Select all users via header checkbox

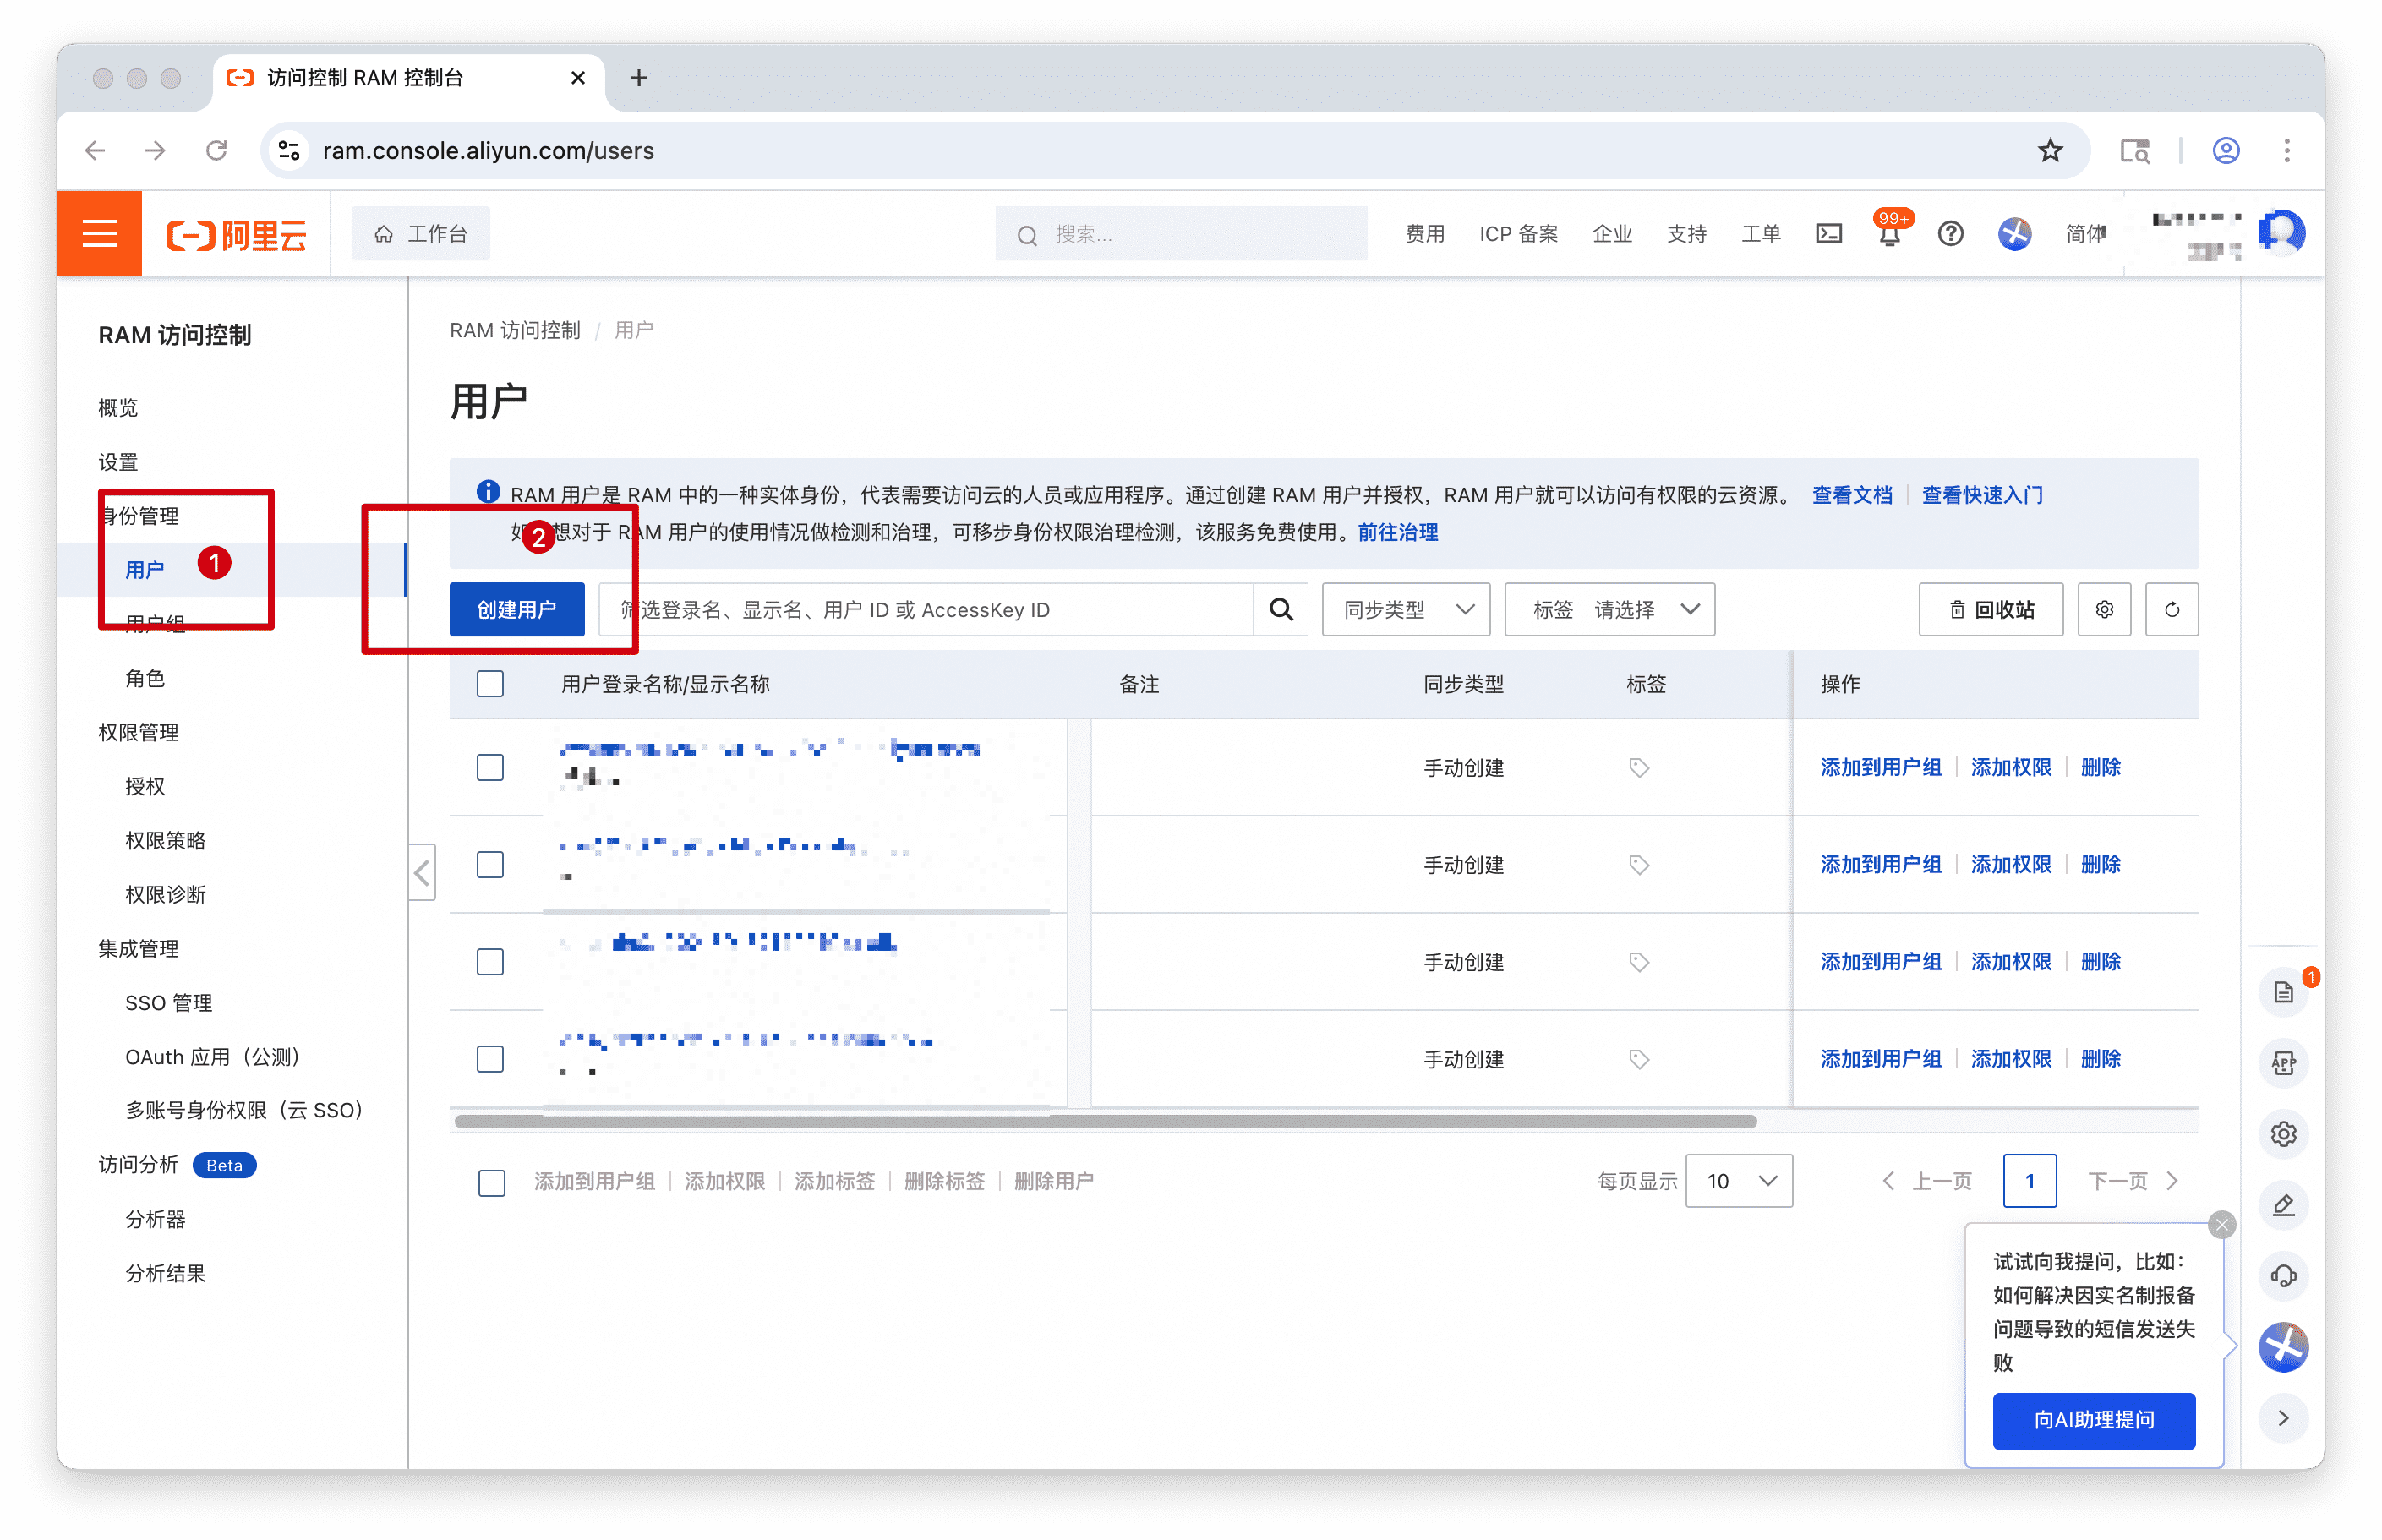[x=490, y=684]
